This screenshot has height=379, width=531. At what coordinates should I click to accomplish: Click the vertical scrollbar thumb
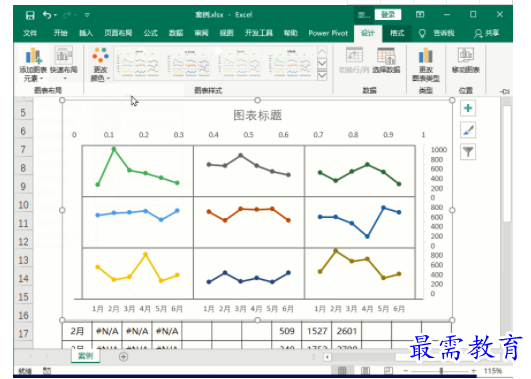(507, 164)
